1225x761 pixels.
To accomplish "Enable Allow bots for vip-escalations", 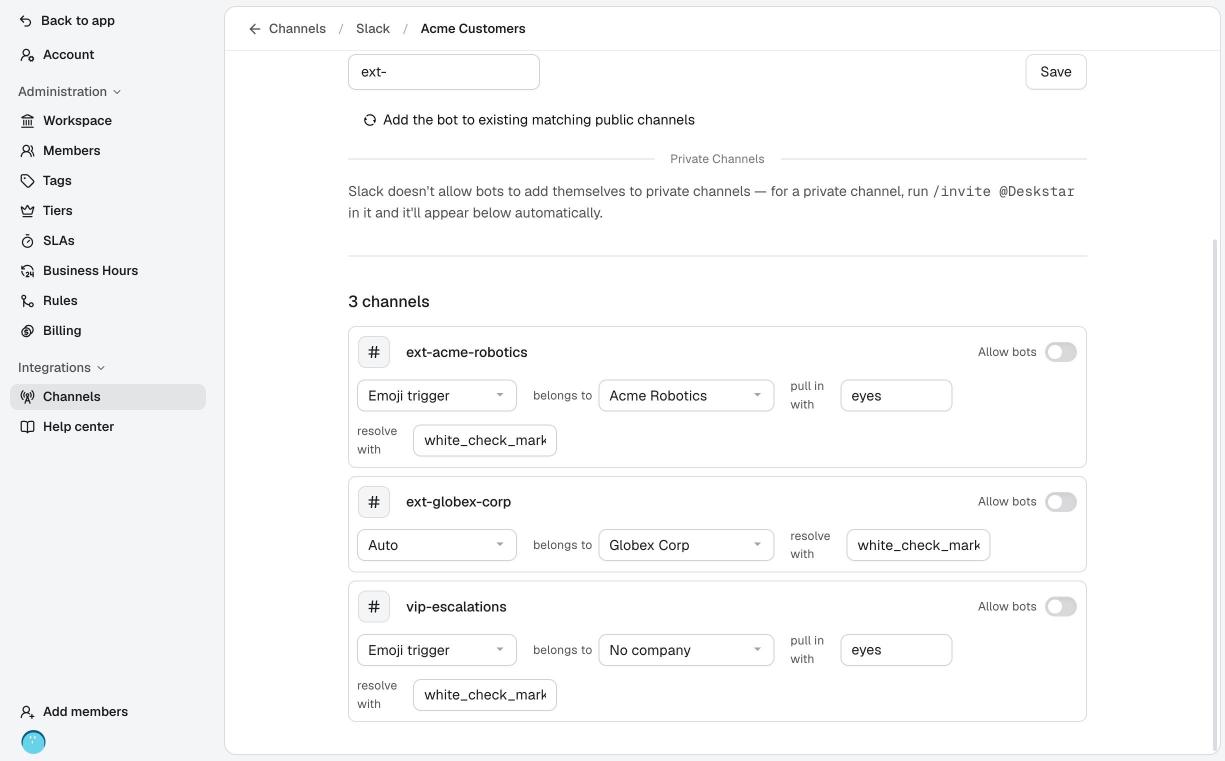I will (1060, 607).
